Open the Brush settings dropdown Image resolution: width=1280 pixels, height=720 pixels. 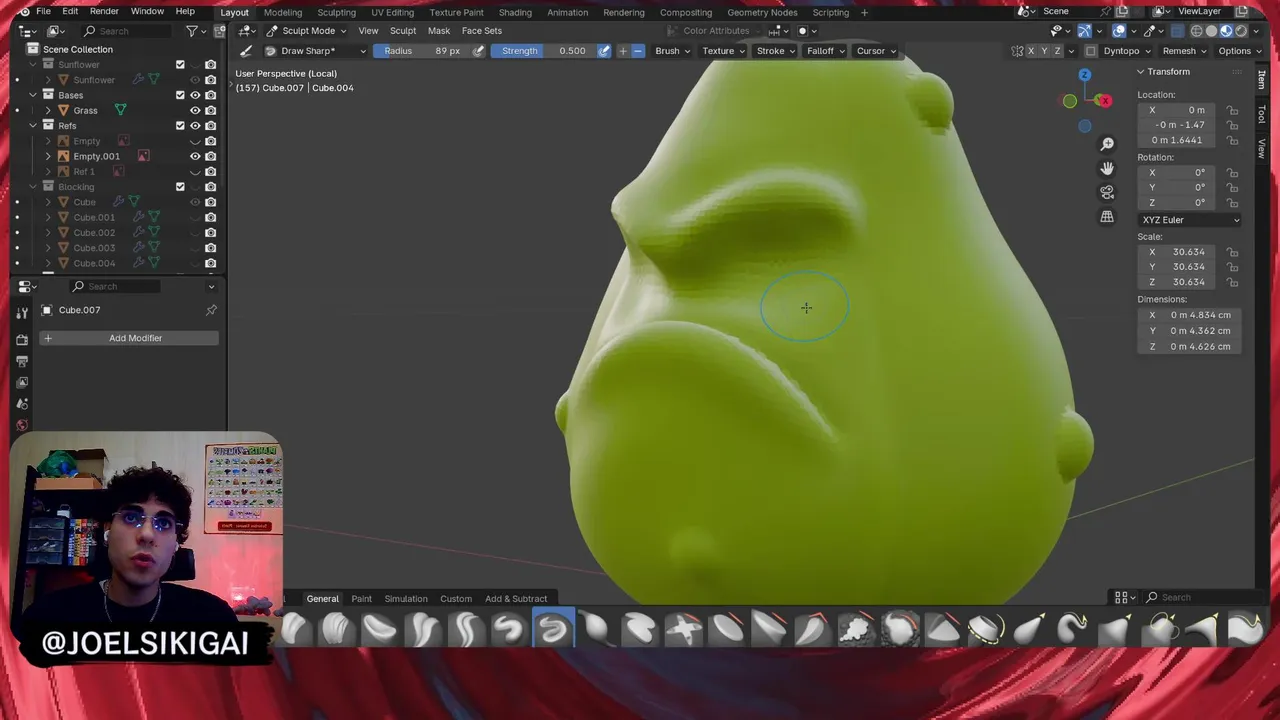[672, 51]
